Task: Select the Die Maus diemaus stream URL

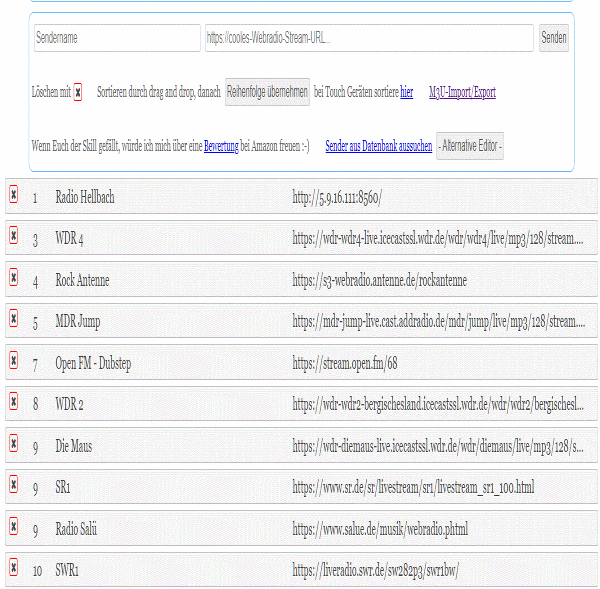Action: (x=438, y=447)
